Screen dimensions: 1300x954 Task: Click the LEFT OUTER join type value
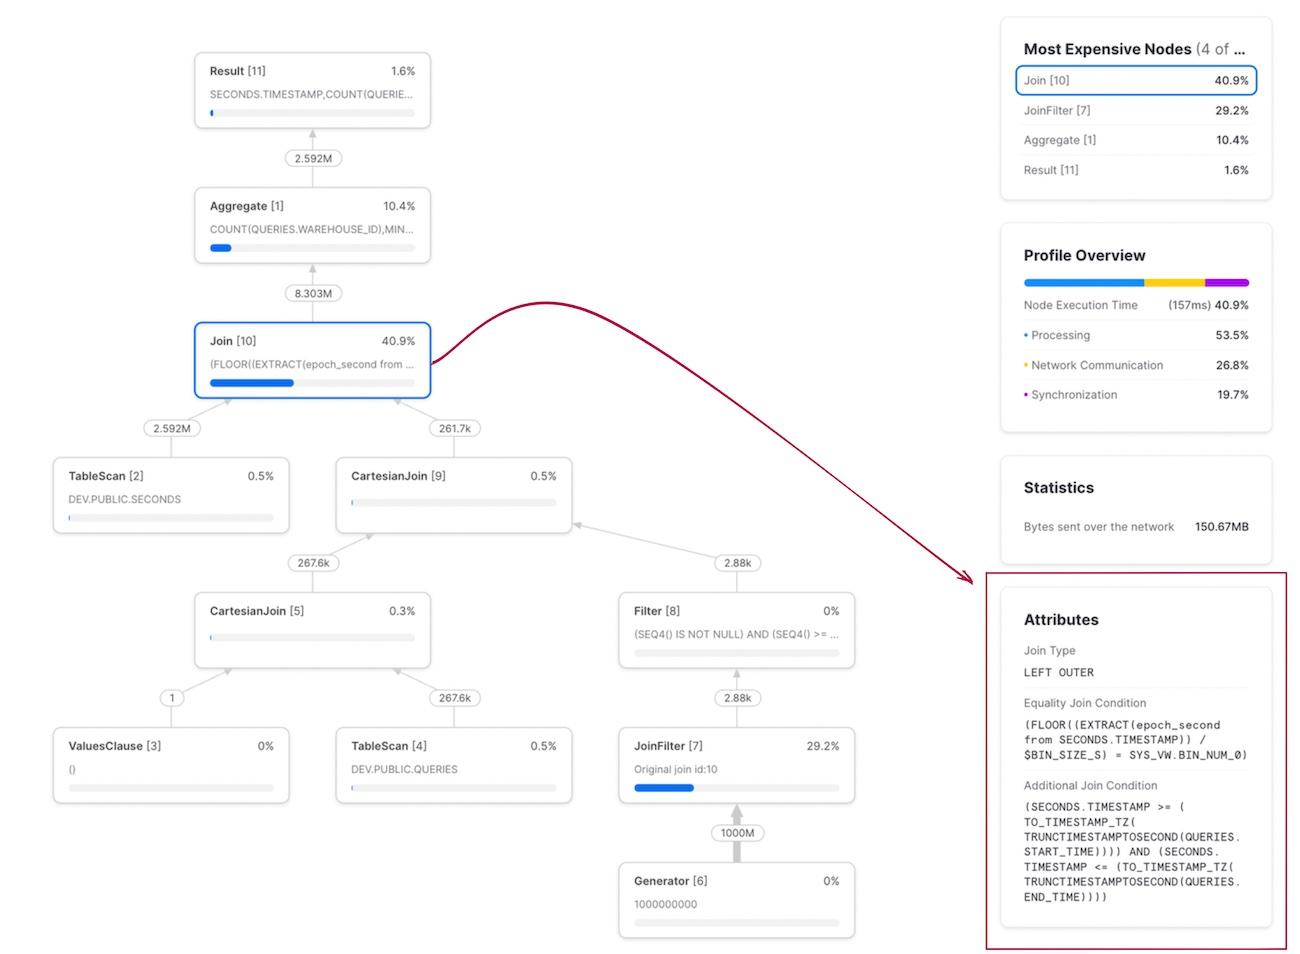1059,673
